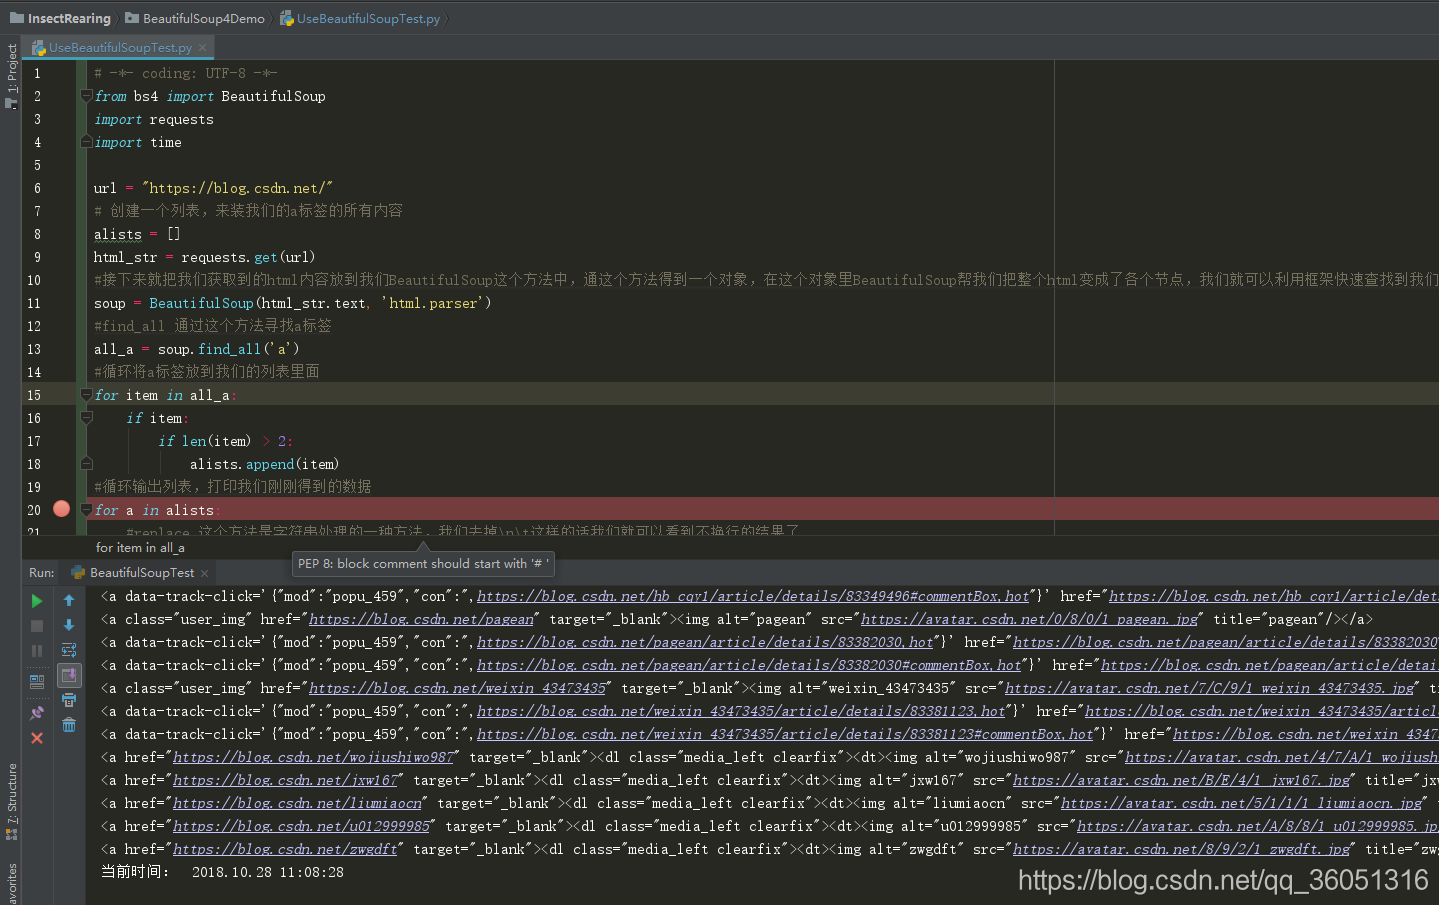Click line number 13 in the gutter
This screenshot has width=1439, height=905.
pyautogui.click(x=34, y=349)
